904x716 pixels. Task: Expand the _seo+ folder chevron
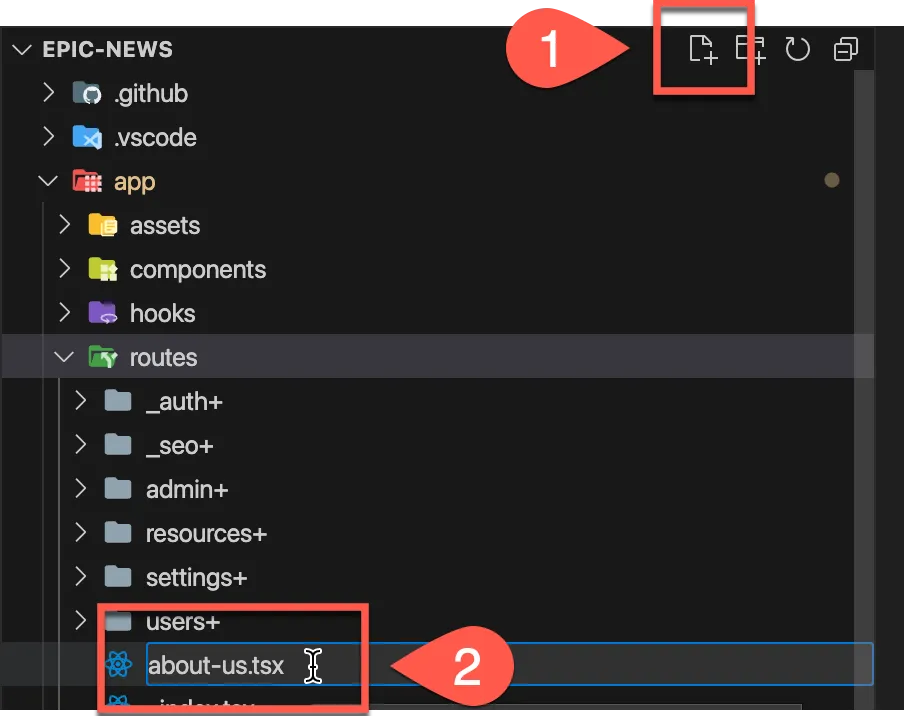click(81, 444)
